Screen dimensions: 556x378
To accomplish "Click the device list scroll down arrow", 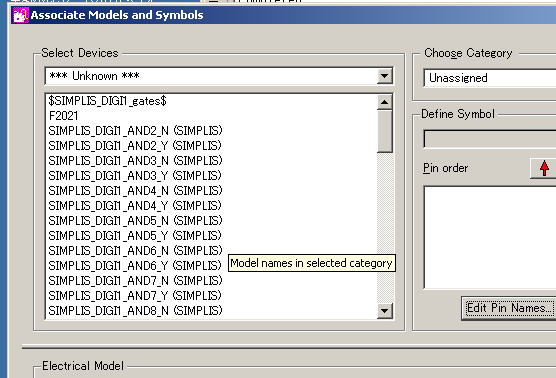I will coord(385,311).
